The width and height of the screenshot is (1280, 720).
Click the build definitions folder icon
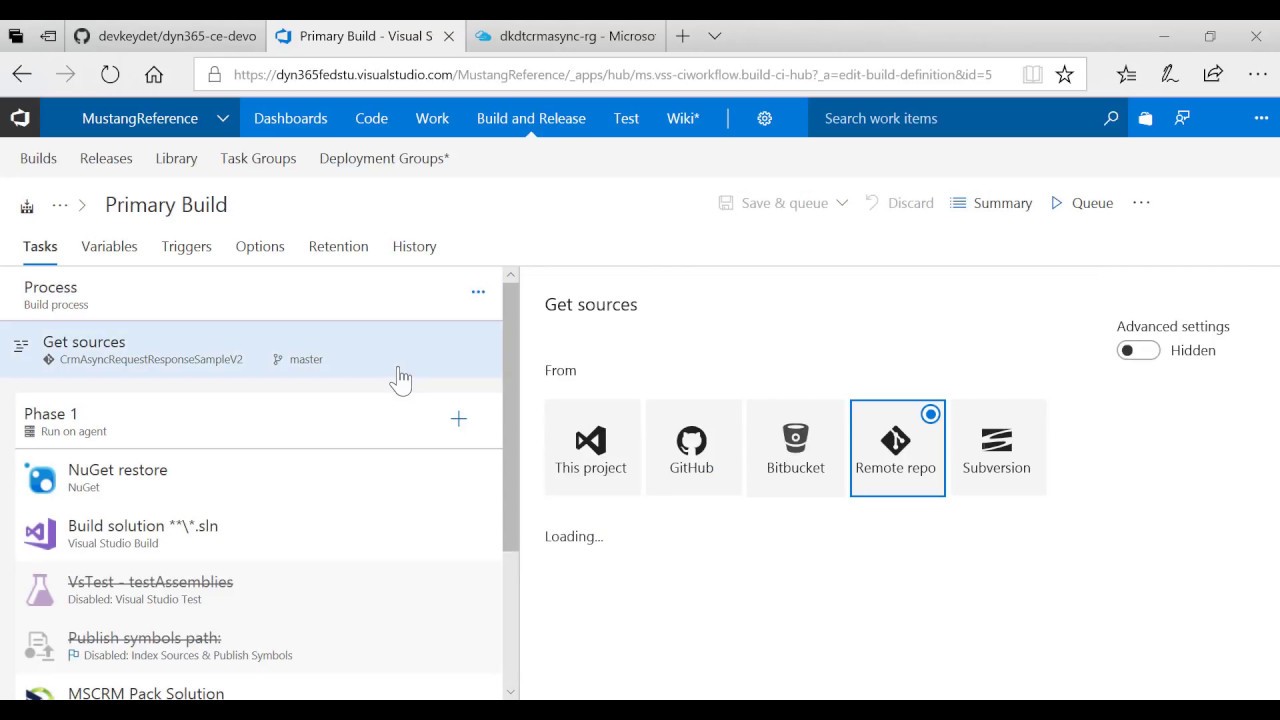point(27,206)
